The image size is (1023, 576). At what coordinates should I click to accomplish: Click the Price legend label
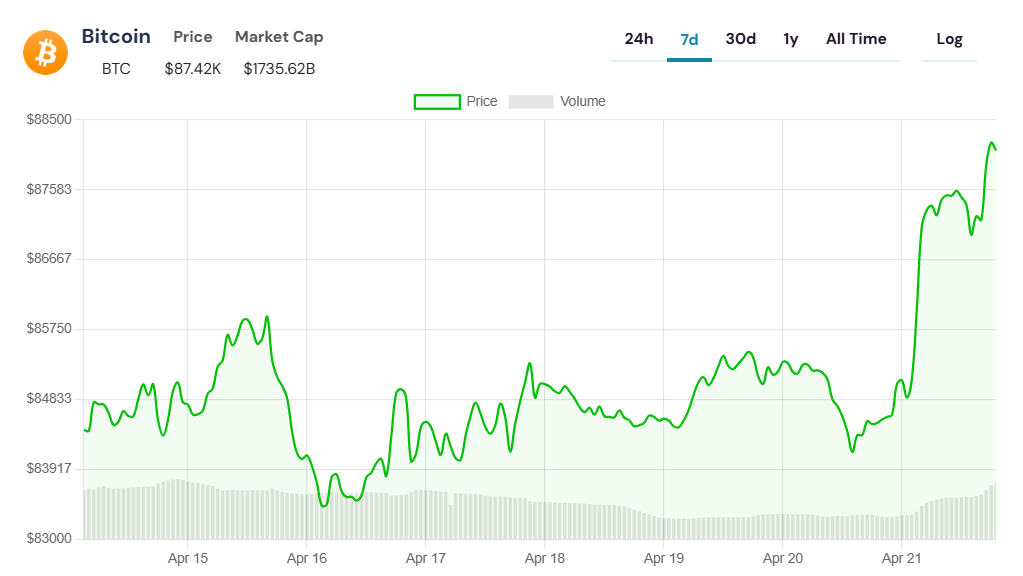(x=481, y=102)
